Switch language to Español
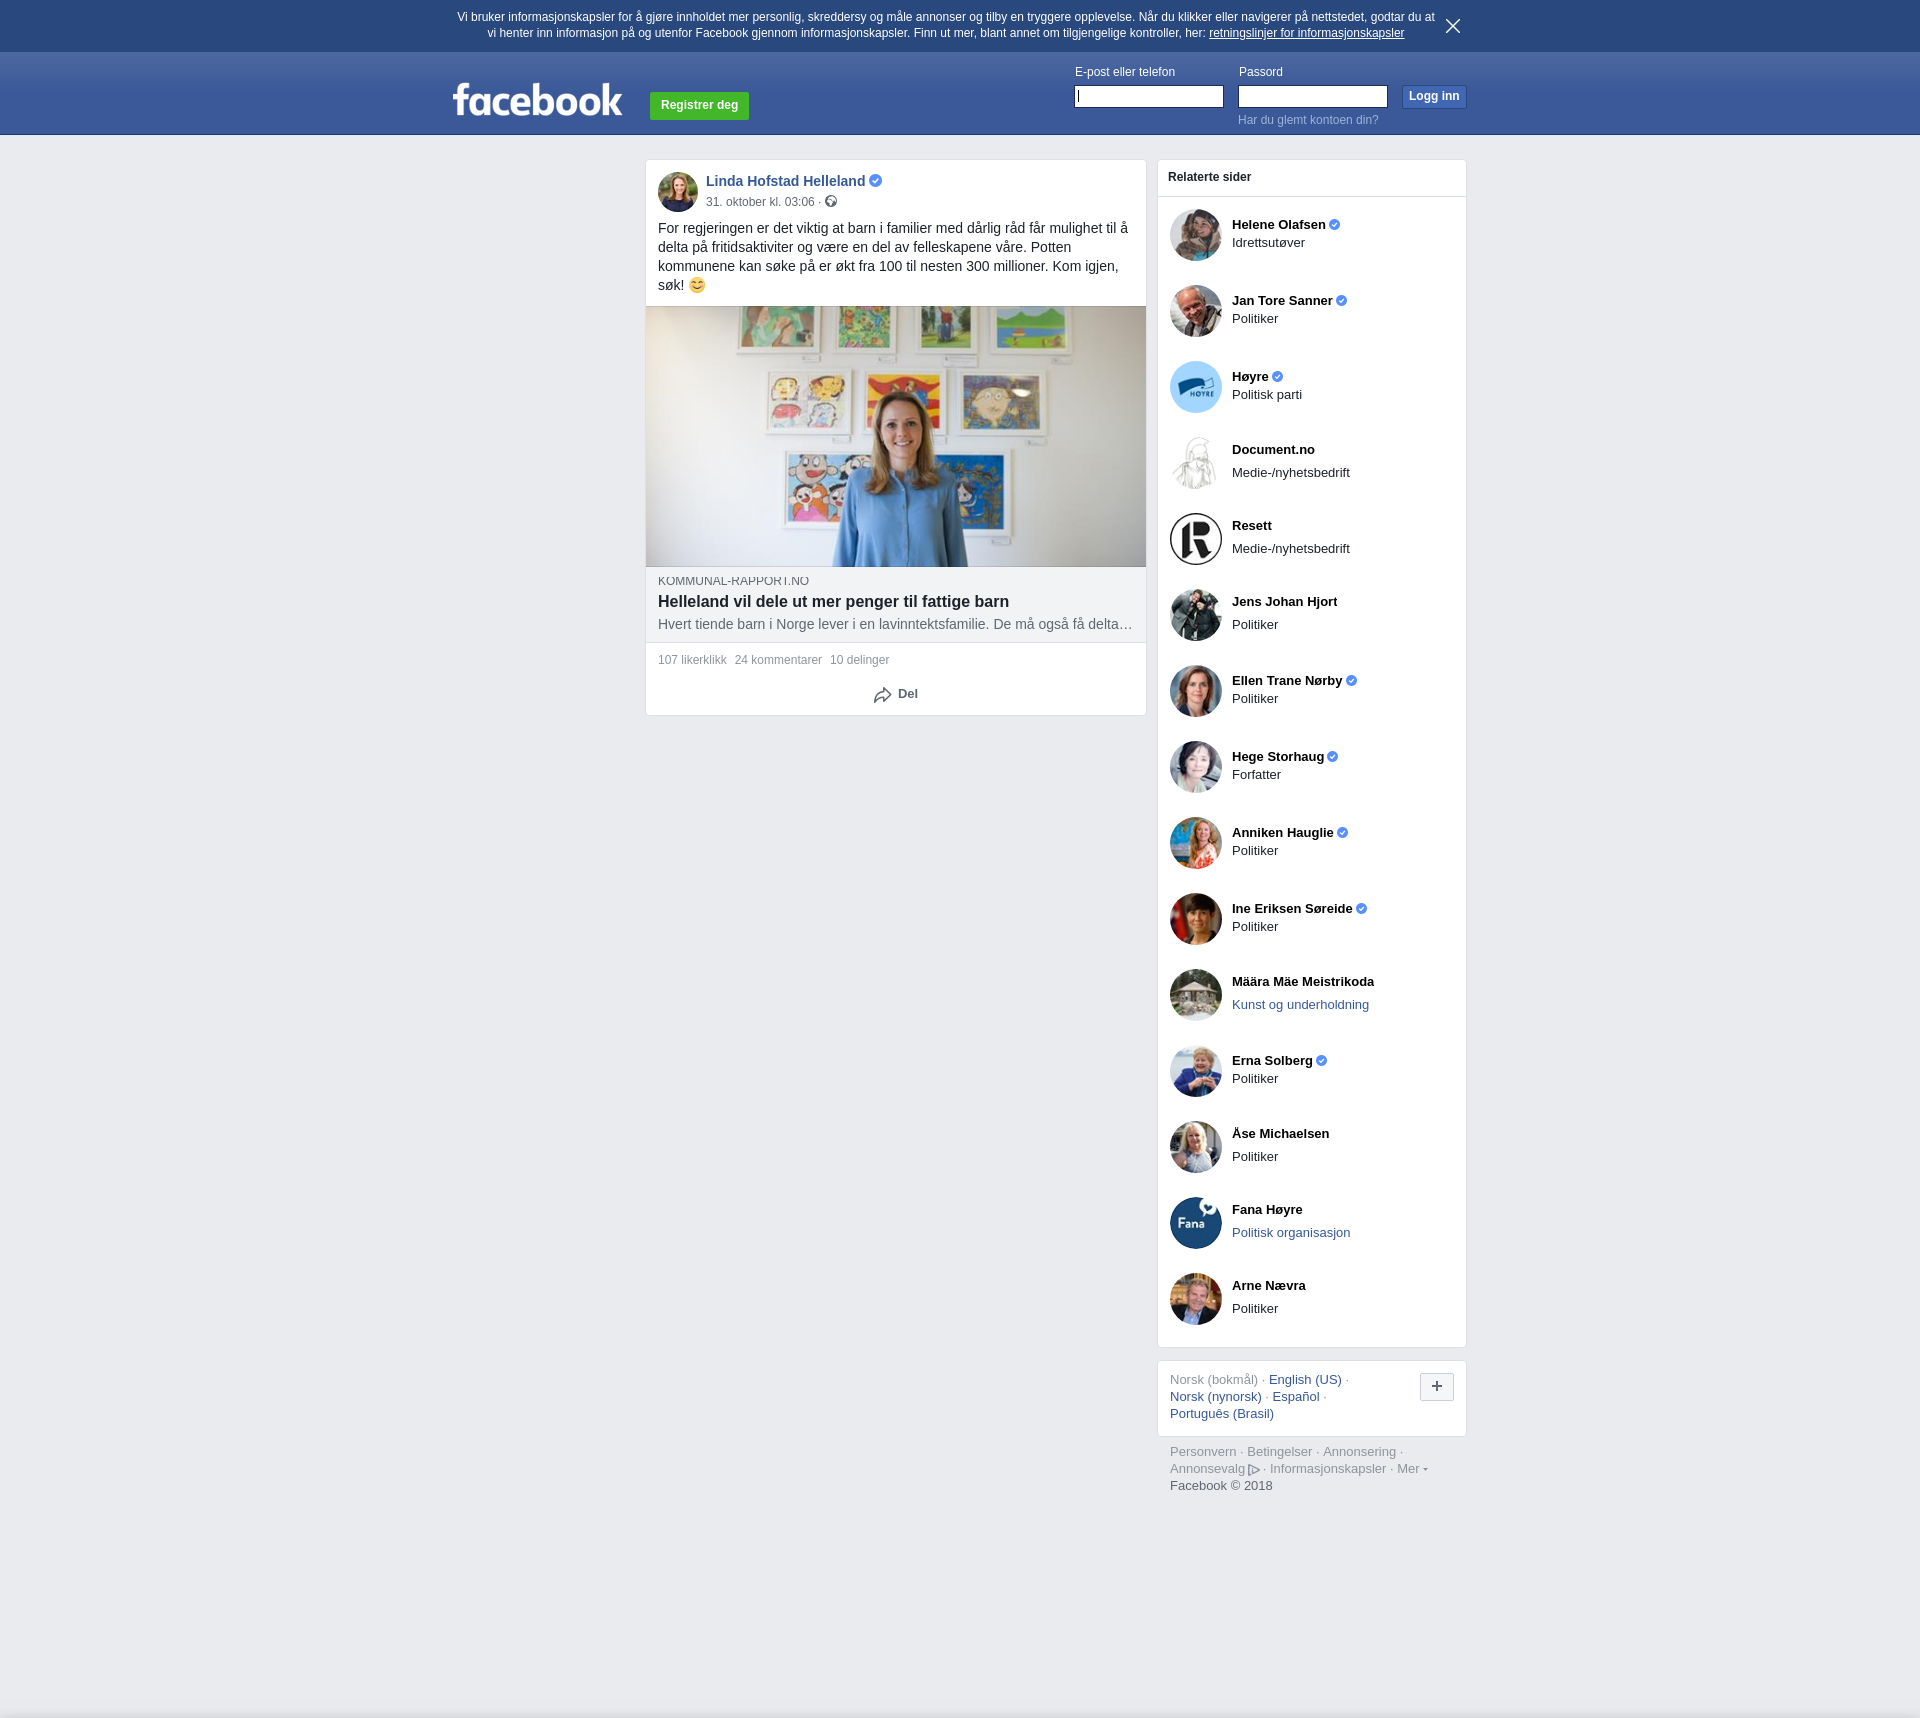The image size is (1920, 1718). 1296,1397
